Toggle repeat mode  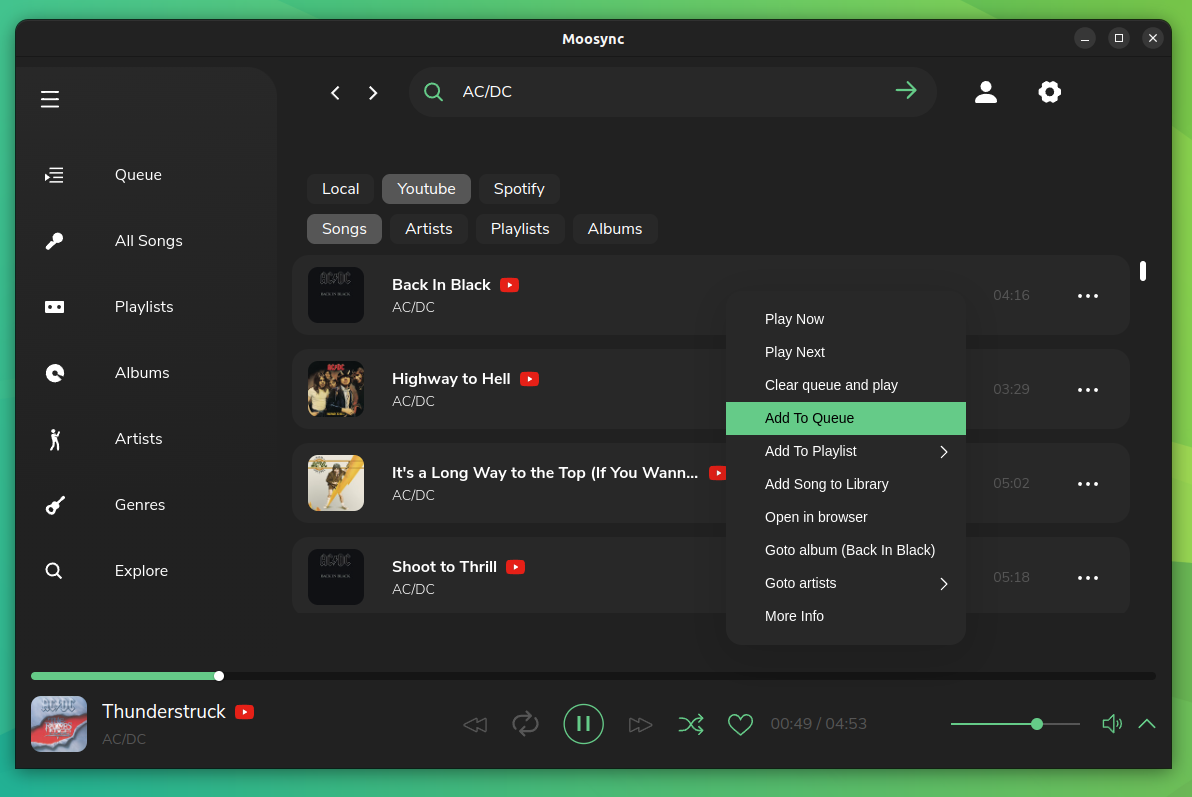click(525, 723)
